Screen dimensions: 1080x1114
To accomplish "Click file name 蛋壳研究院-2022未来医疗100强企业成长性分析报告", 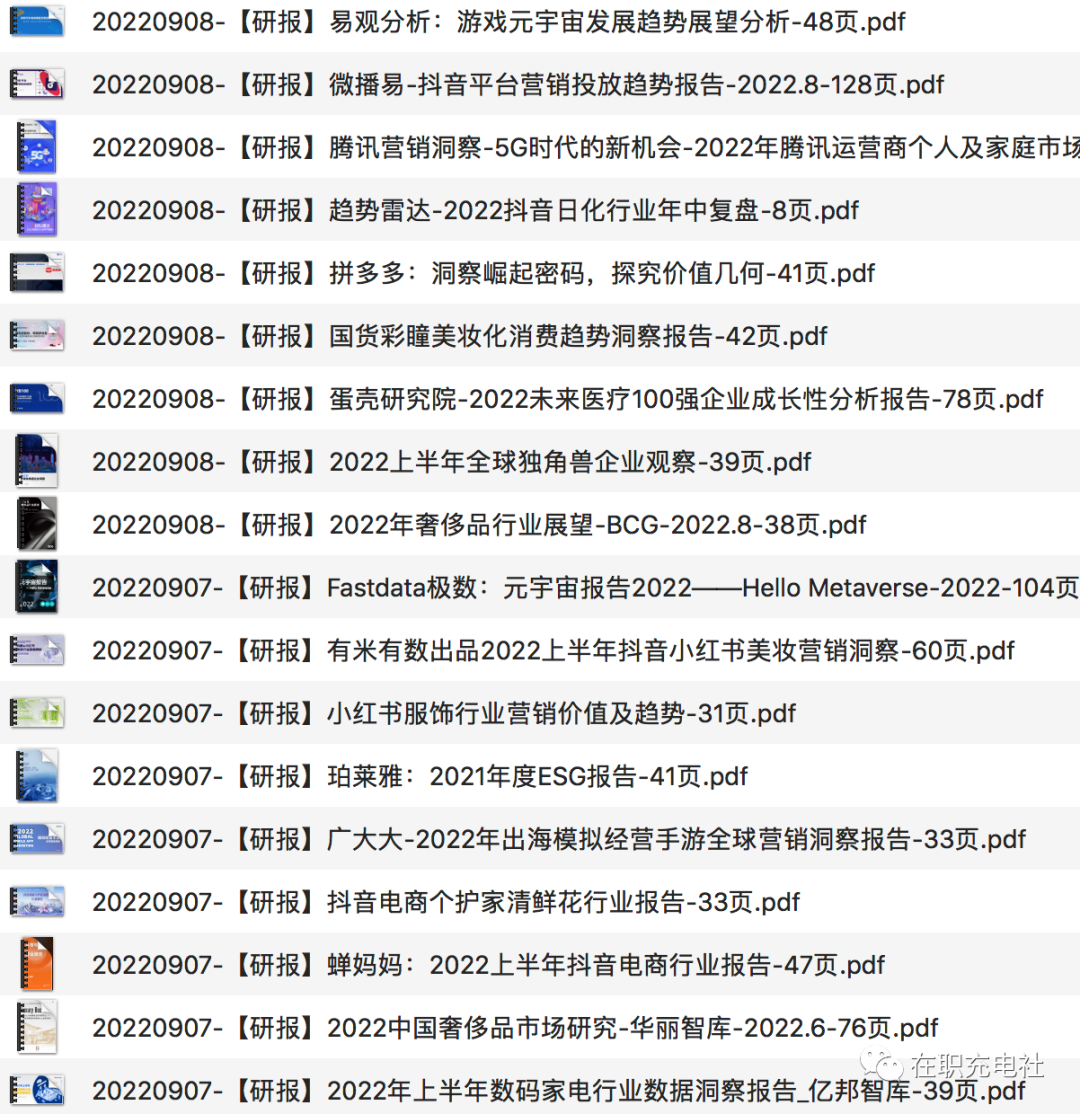I will 568,399.
